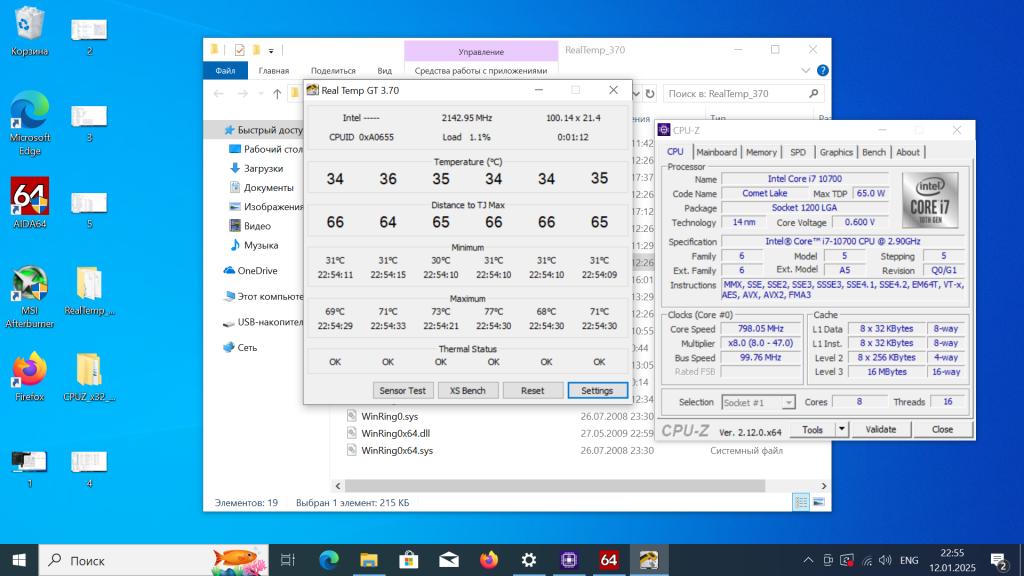The width and height of the screenshot is (1024, 576).
Task: Switch to Real Temp via its taskbar icon
Action: tap(648, 560)
